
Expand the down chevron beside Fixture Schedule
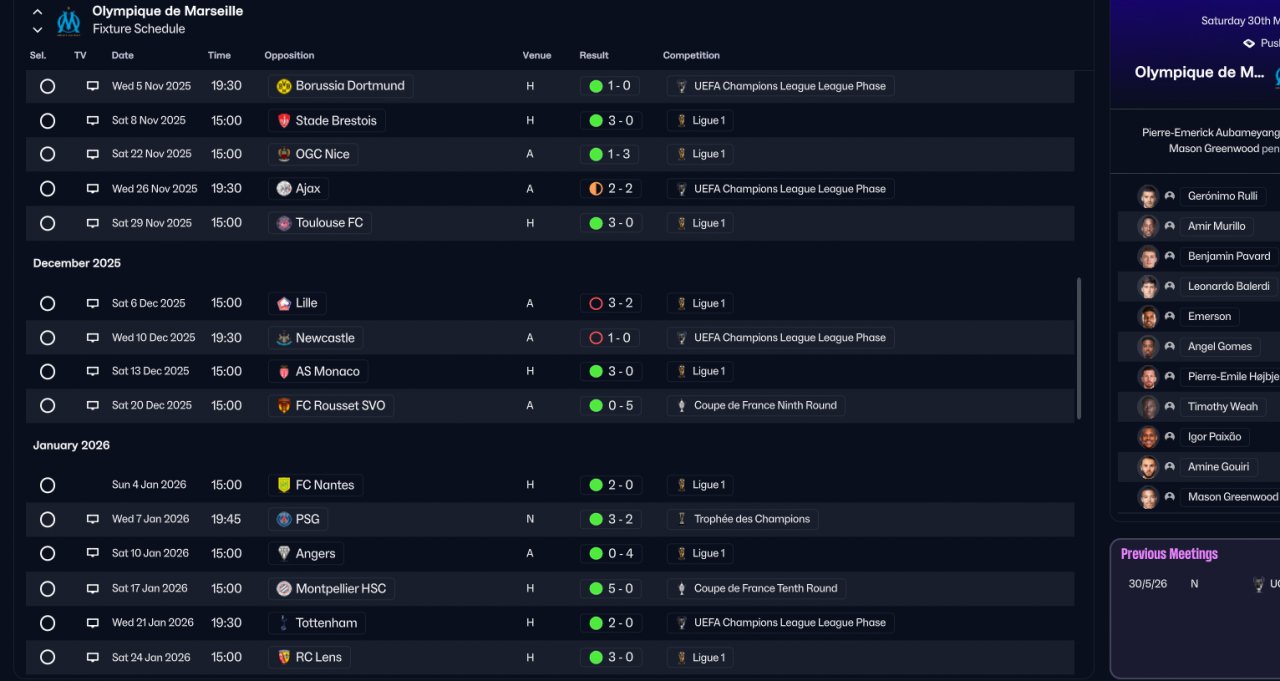38,30
